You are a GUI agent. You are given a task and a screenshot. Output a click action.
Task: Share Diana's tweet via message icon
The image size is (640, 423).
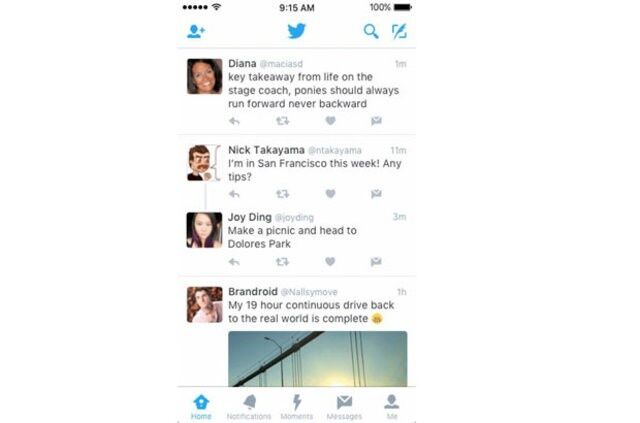[376, 120]
